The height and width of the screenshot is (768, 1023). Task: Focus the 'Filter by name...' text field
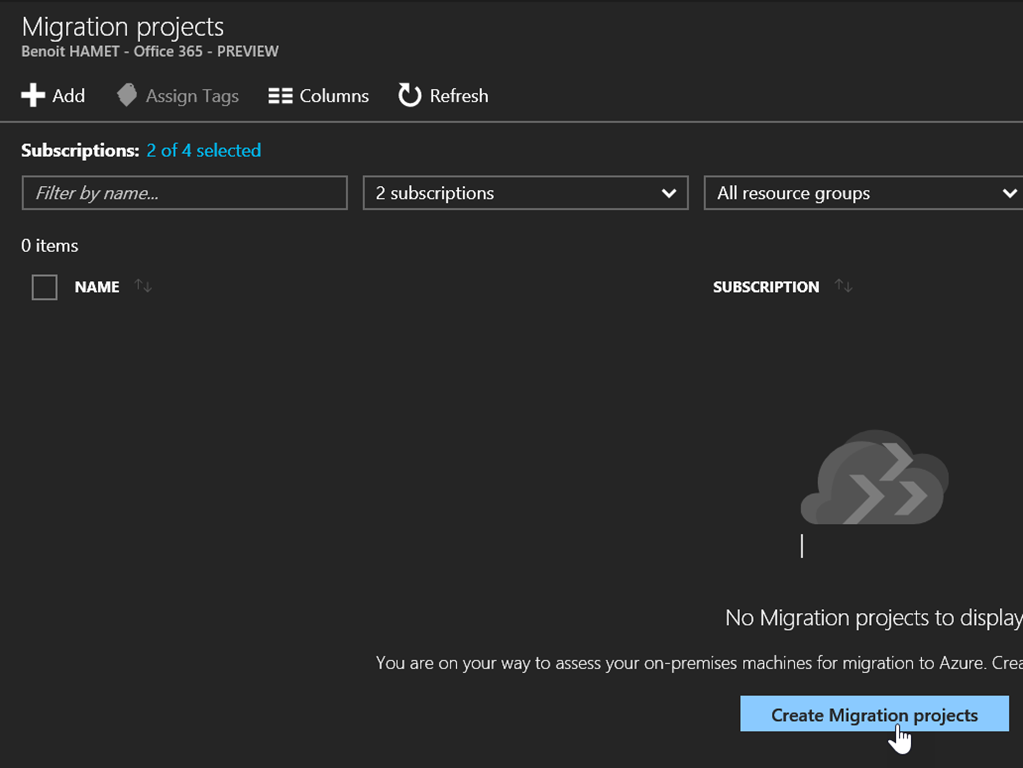(x=184, y=193)
